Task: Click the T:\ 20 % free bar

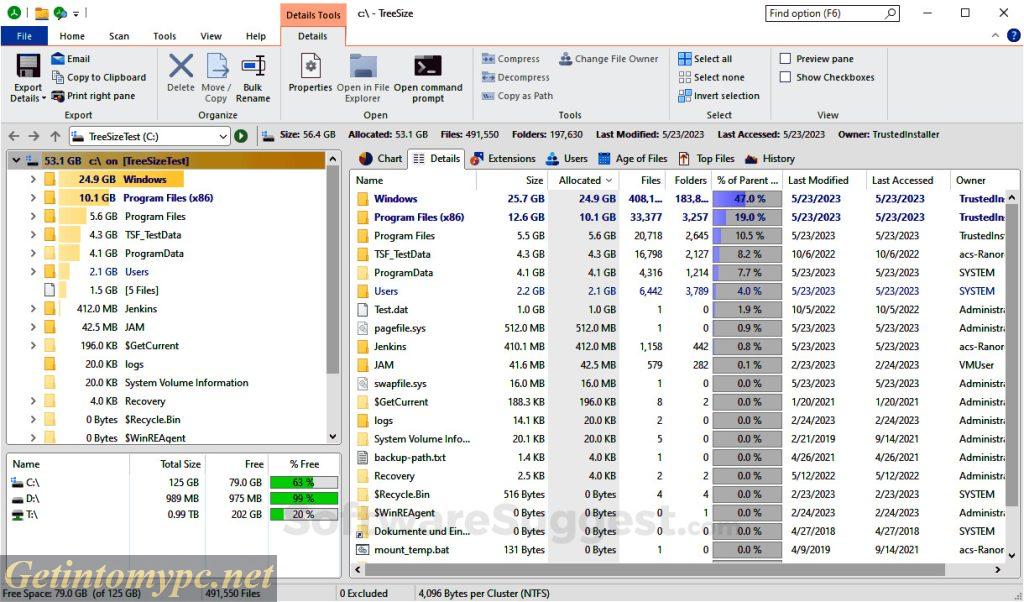Action: pos(304,515)
